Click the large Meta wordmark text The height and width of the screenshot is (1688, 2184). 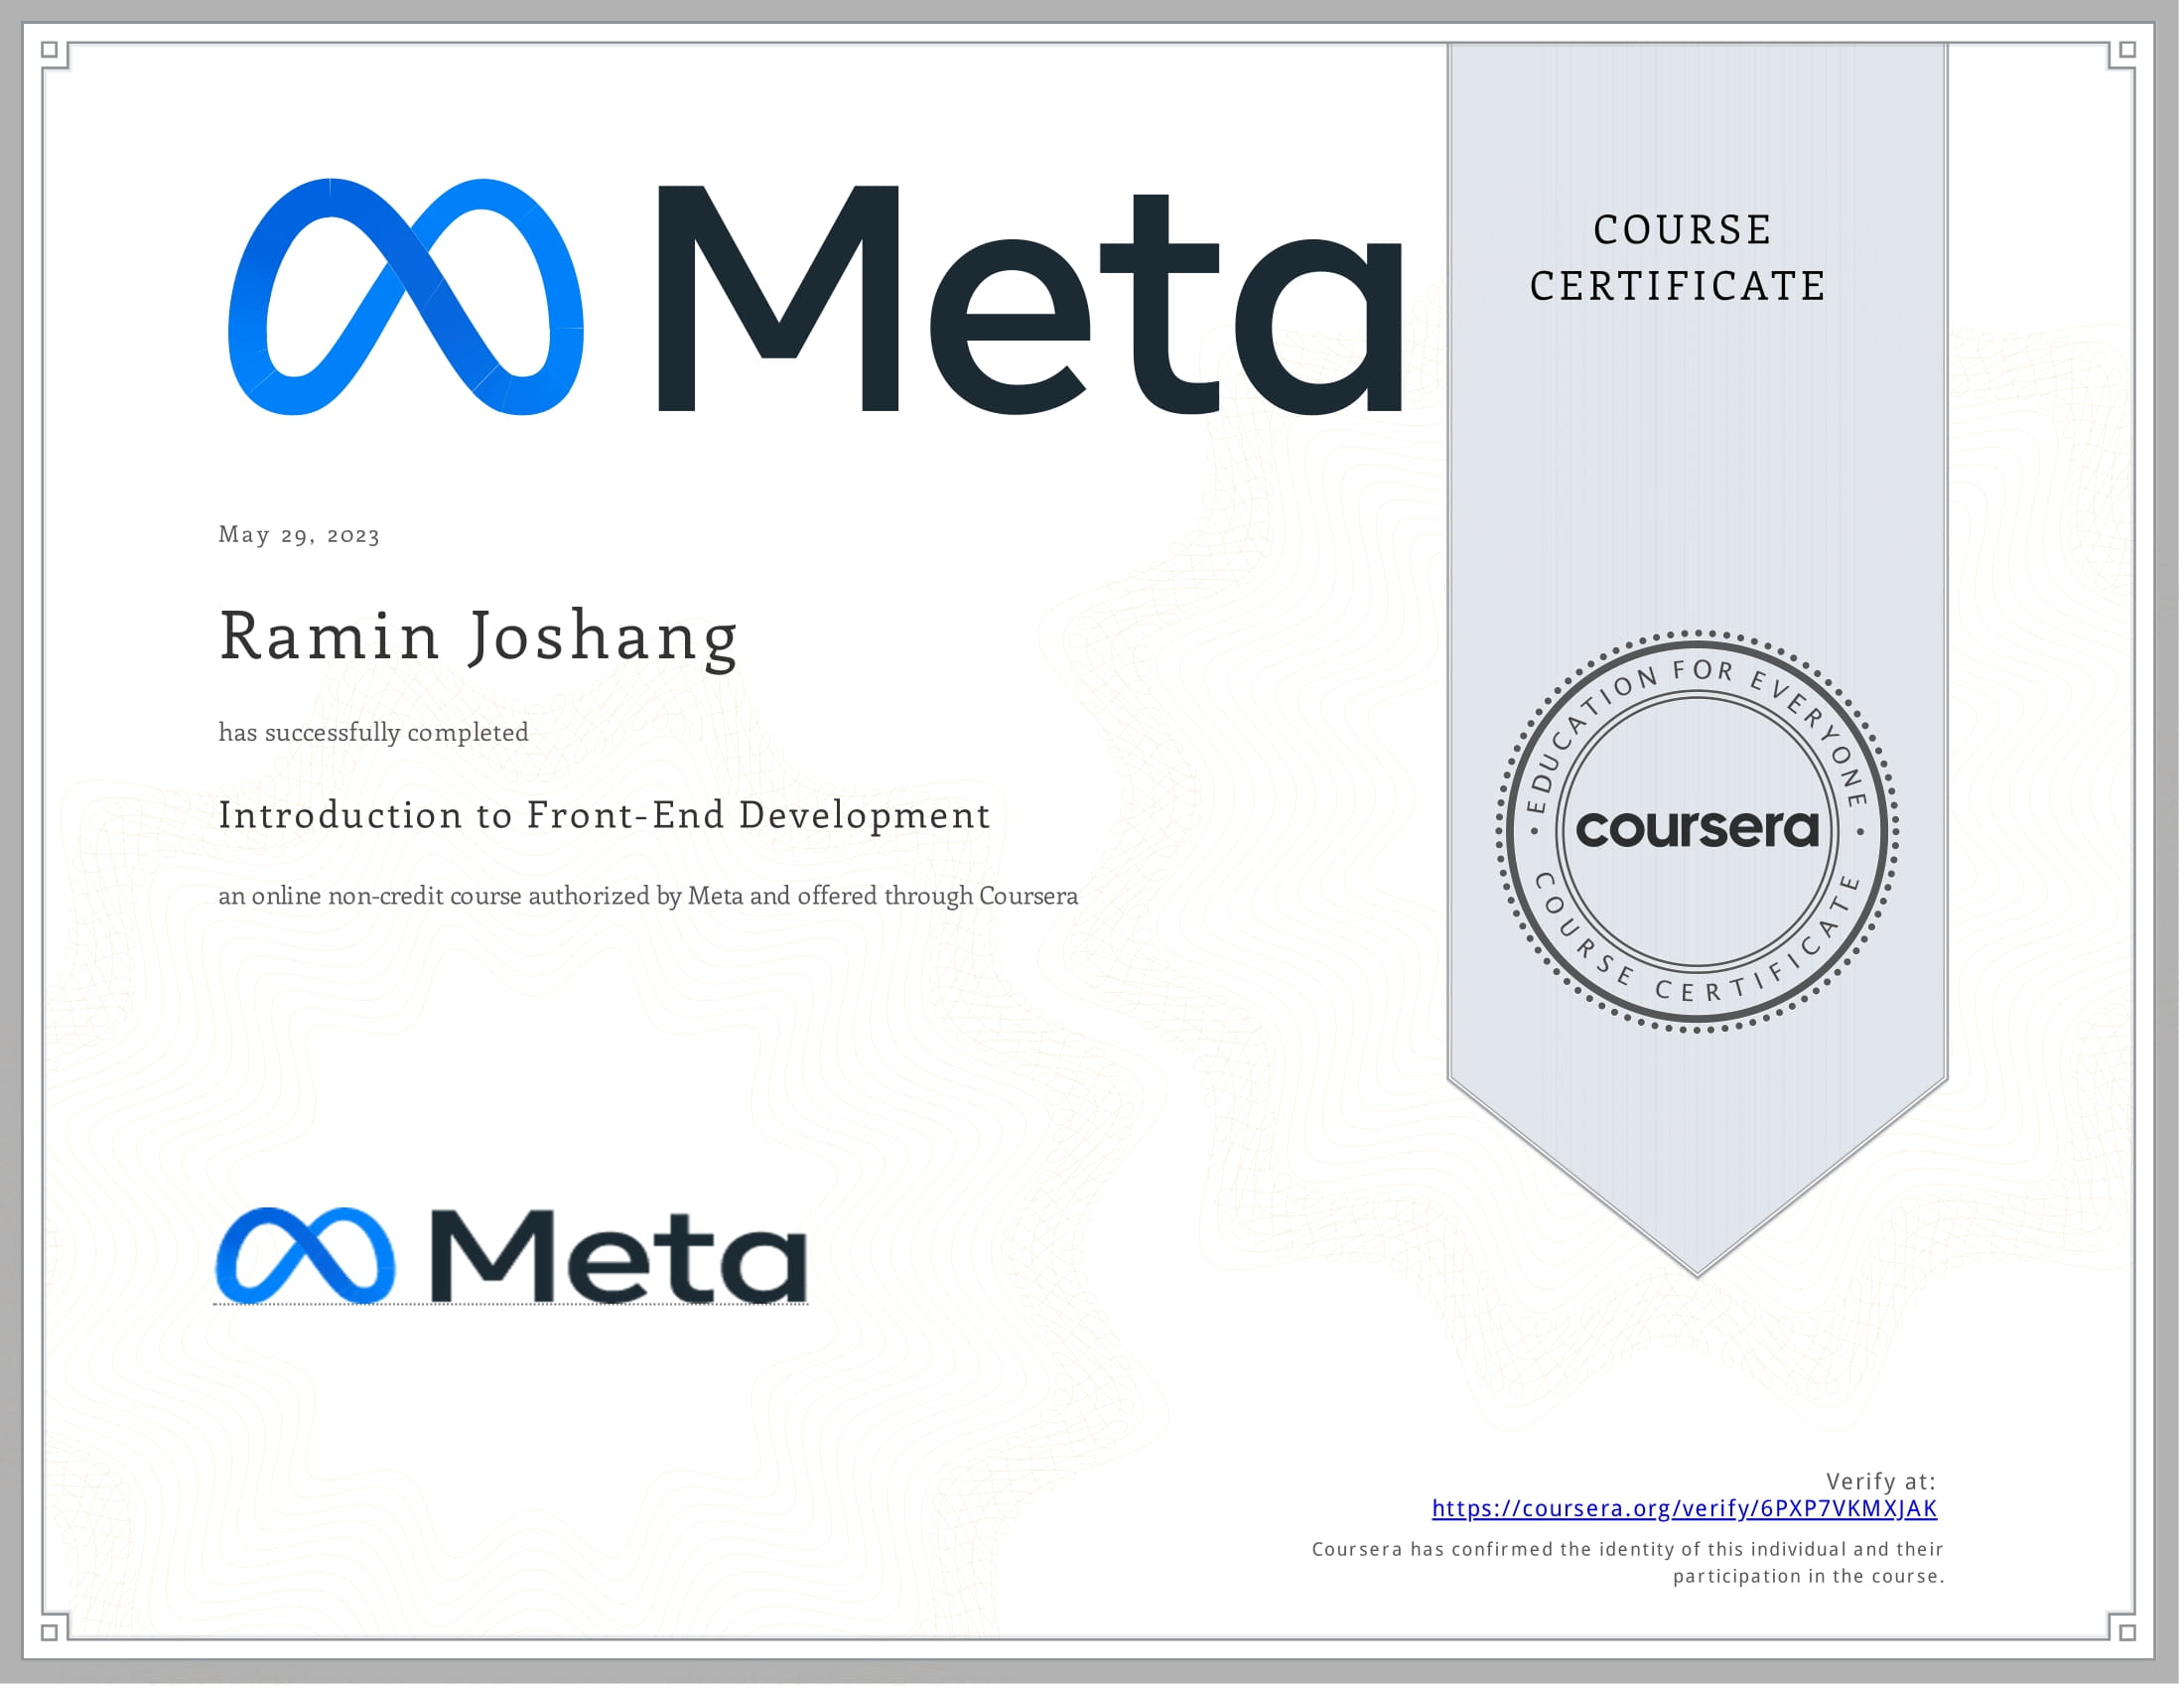pos(1030,300)
